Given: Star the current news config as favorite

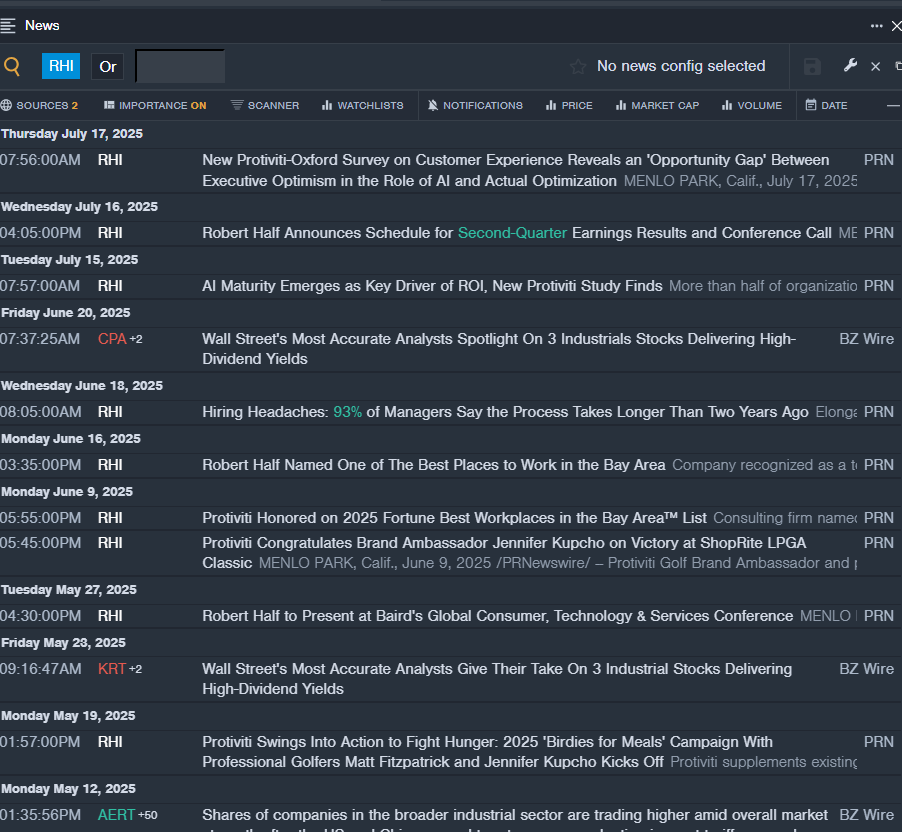Looking at the screenshot, I should [578, 67].
